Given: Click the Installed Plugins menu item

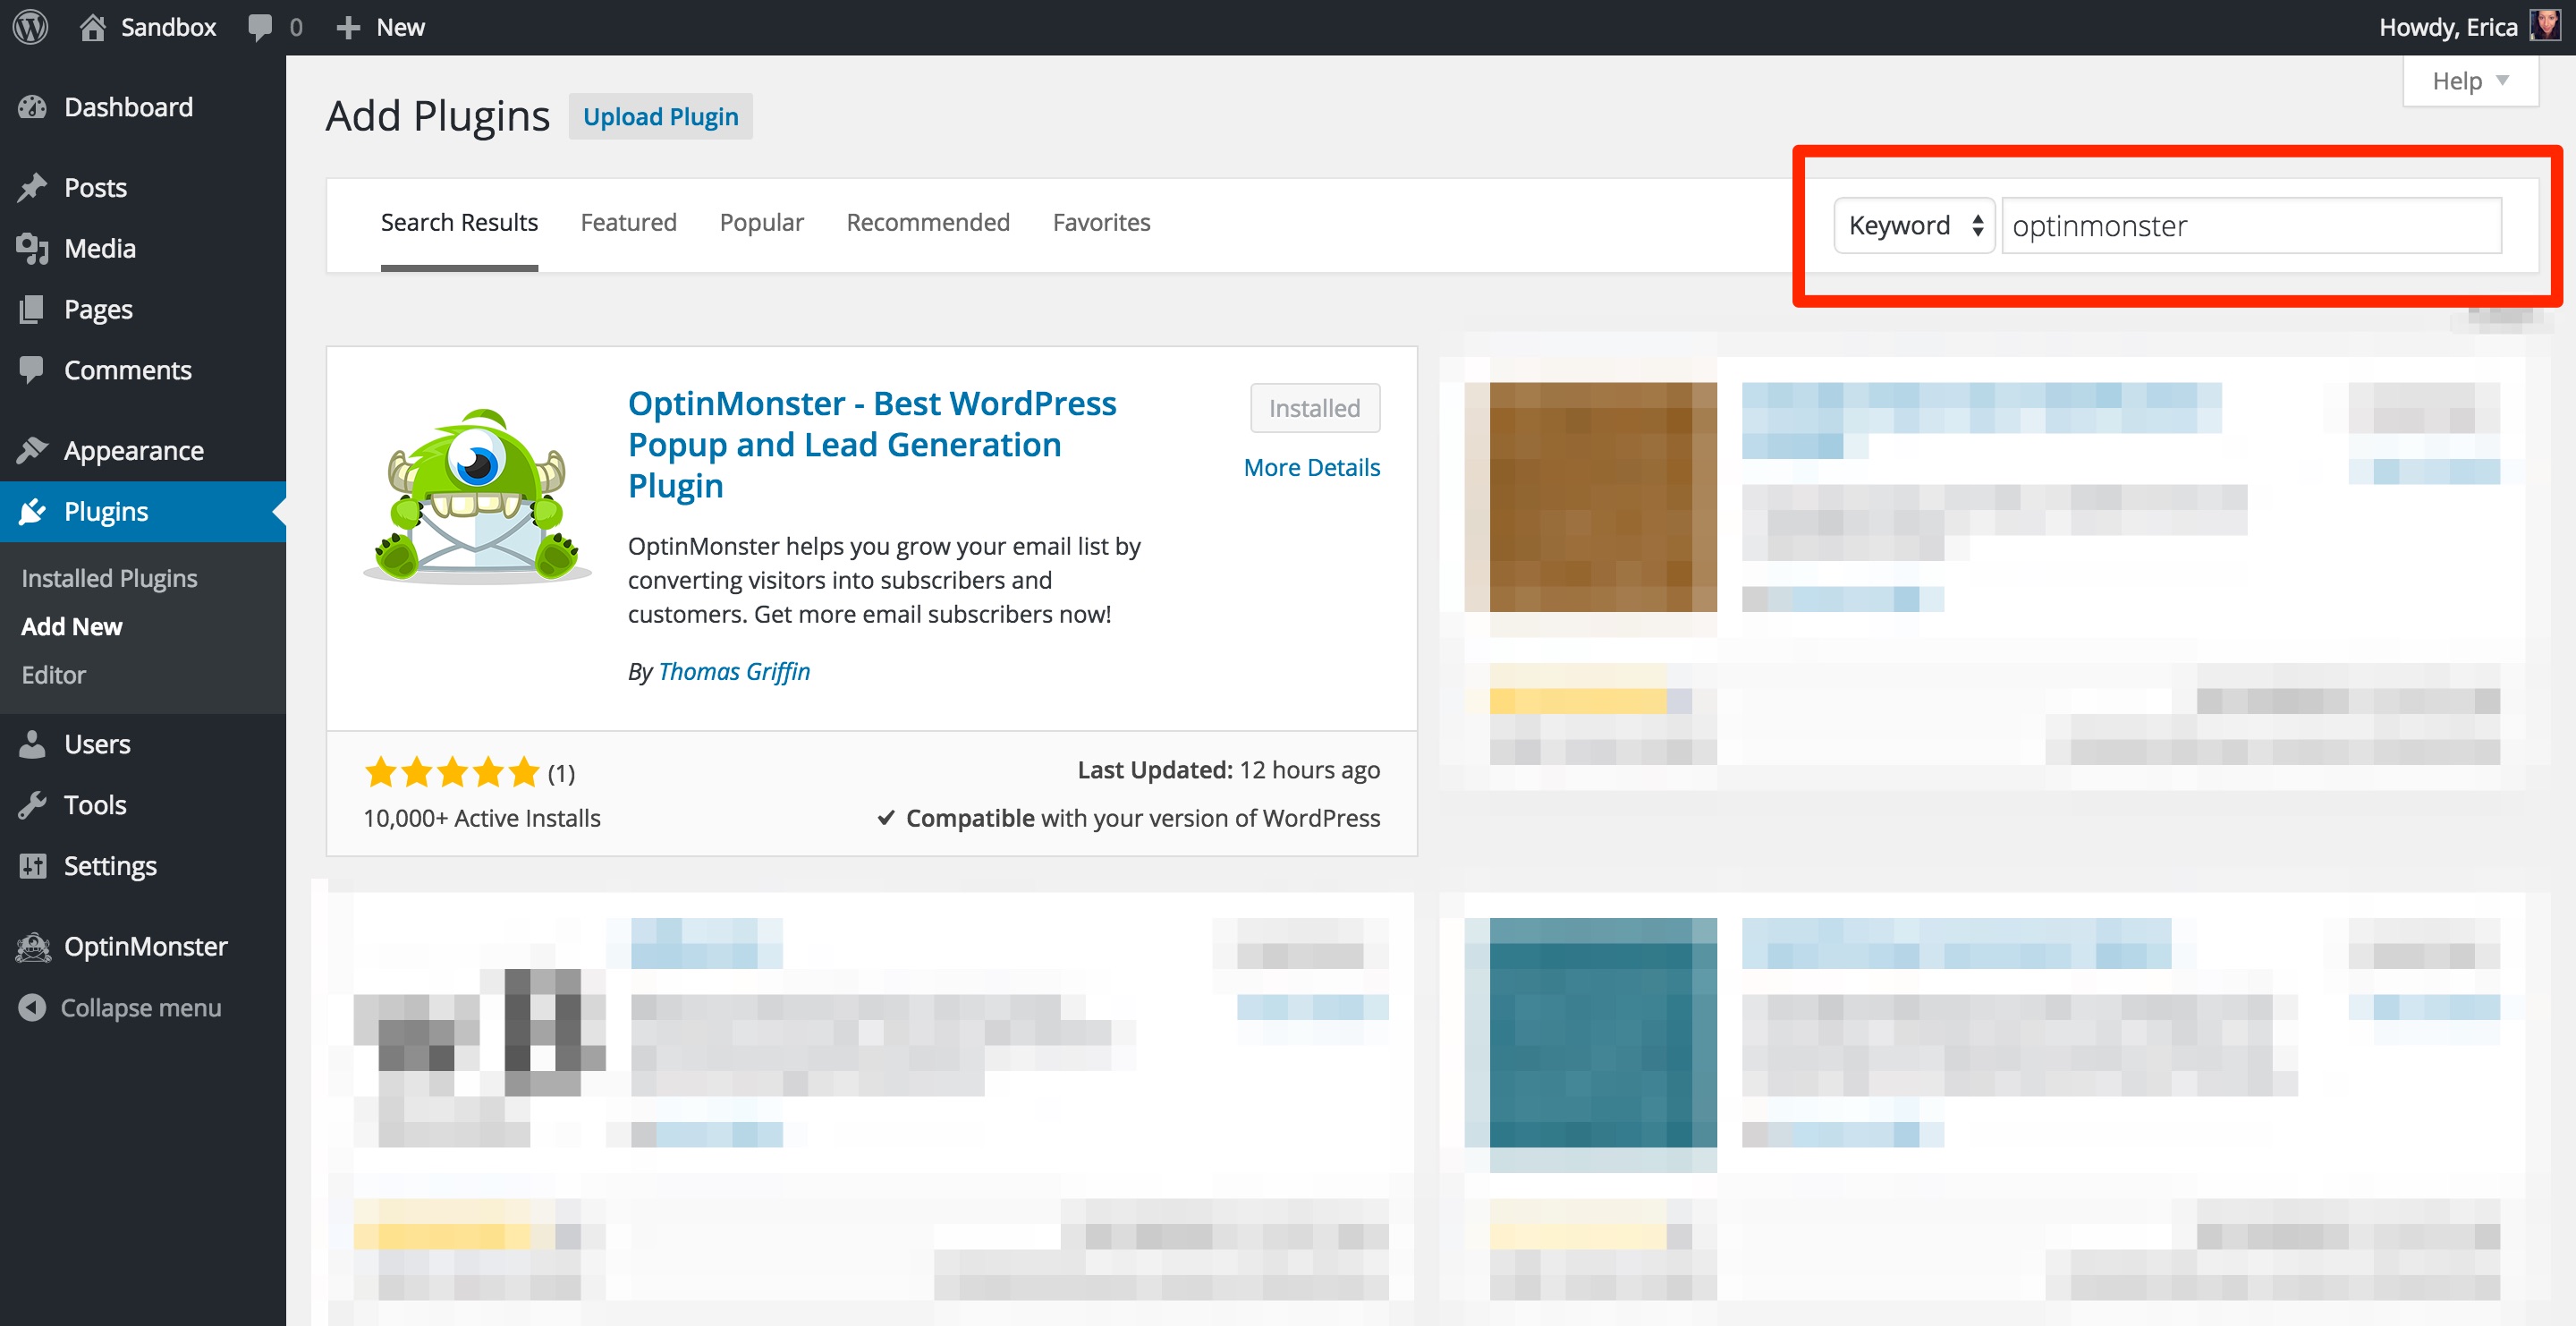Looking at the screenshot, I should [110, 575].
